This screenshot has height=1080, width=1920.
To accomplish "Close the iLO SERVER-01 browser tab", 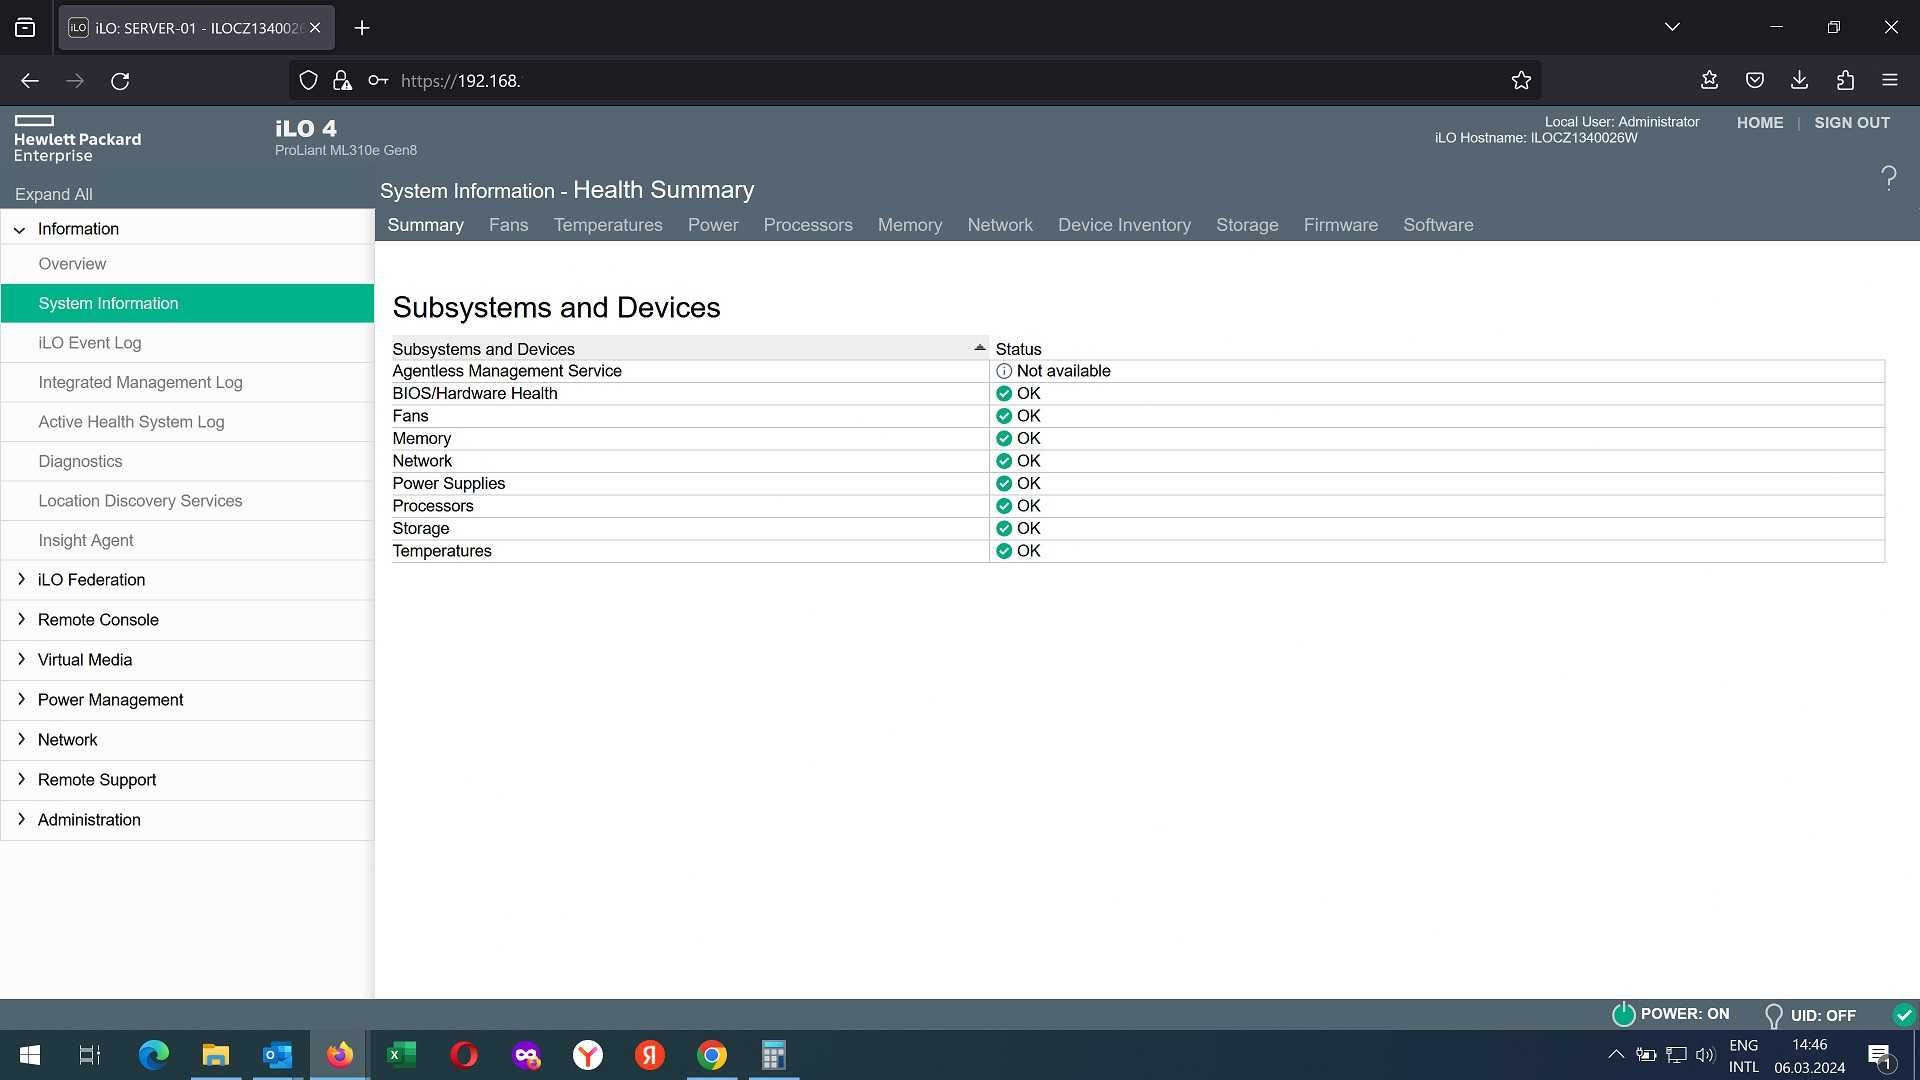I will [315, 28].
